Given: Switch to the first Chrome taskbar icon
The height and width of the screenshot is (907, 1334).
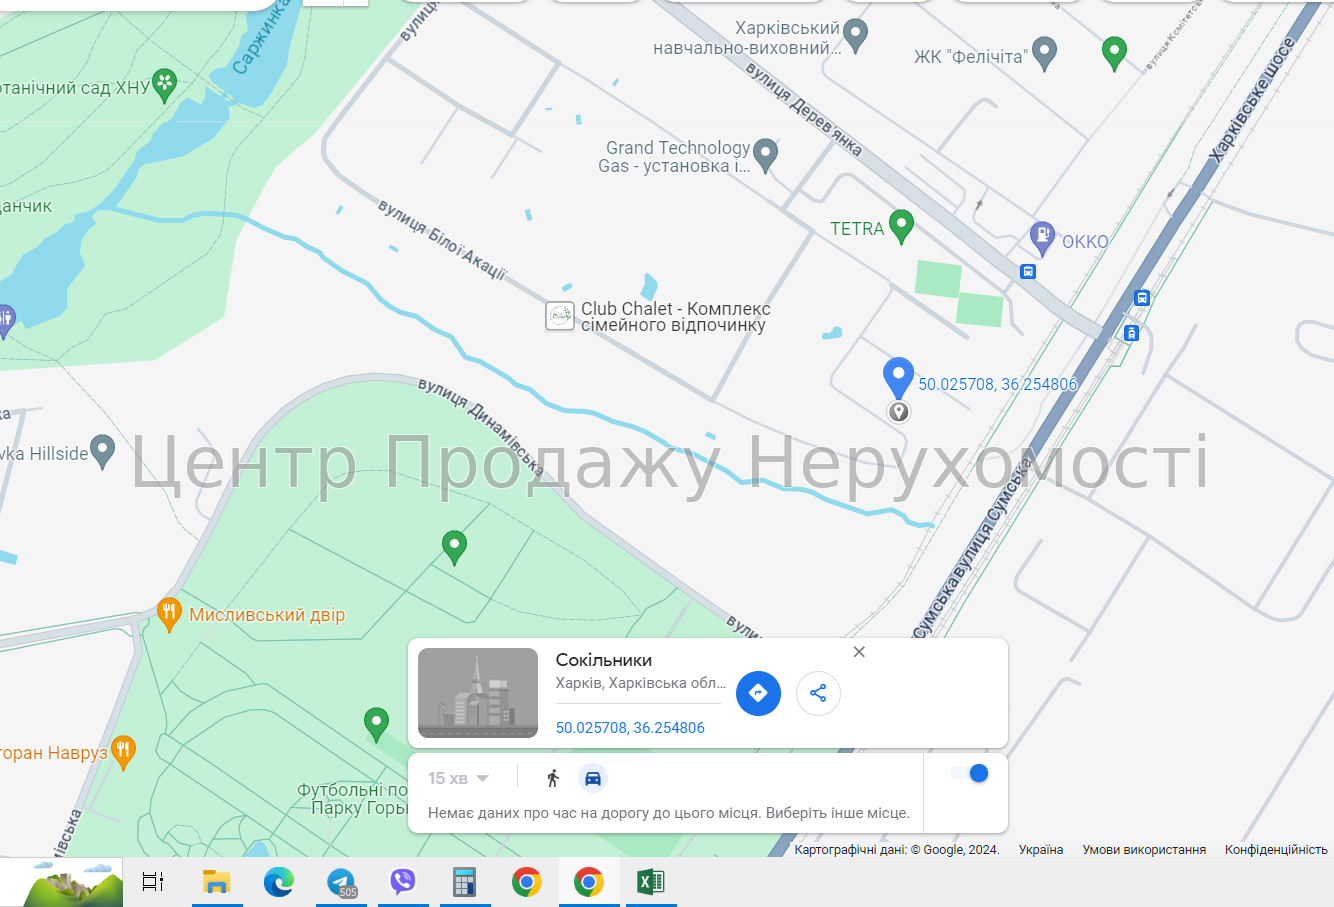Looking at the screenshot, I should click(527, 882).
